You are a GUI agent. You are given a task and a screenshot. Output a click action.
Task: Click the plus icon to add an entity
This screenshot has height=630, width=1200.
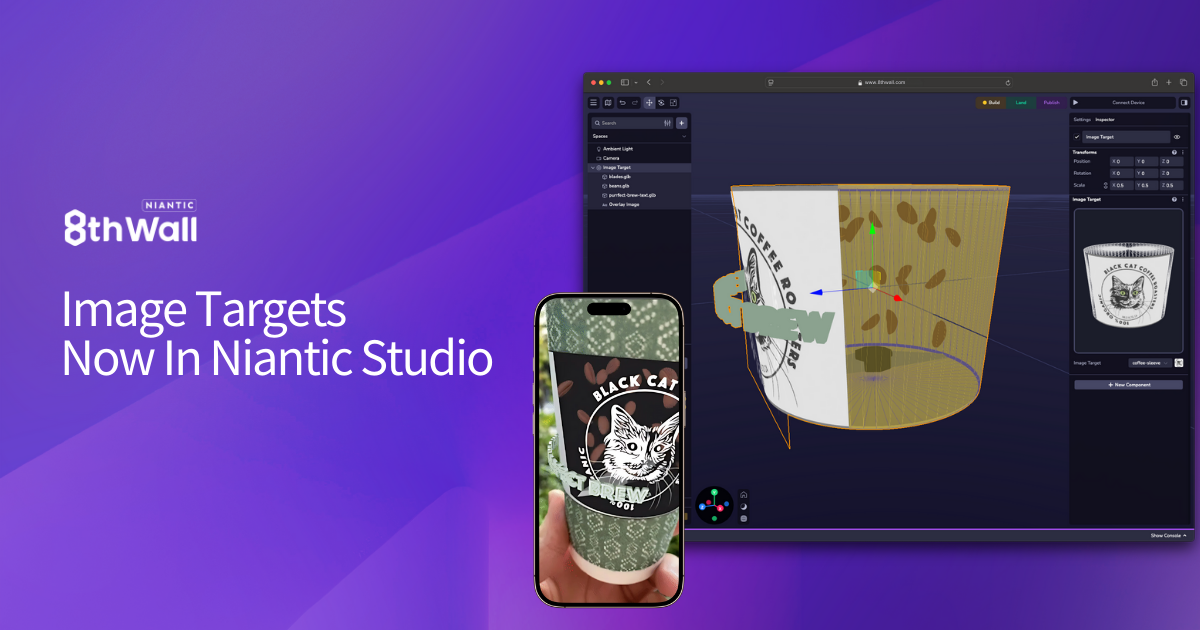point(681,123)
